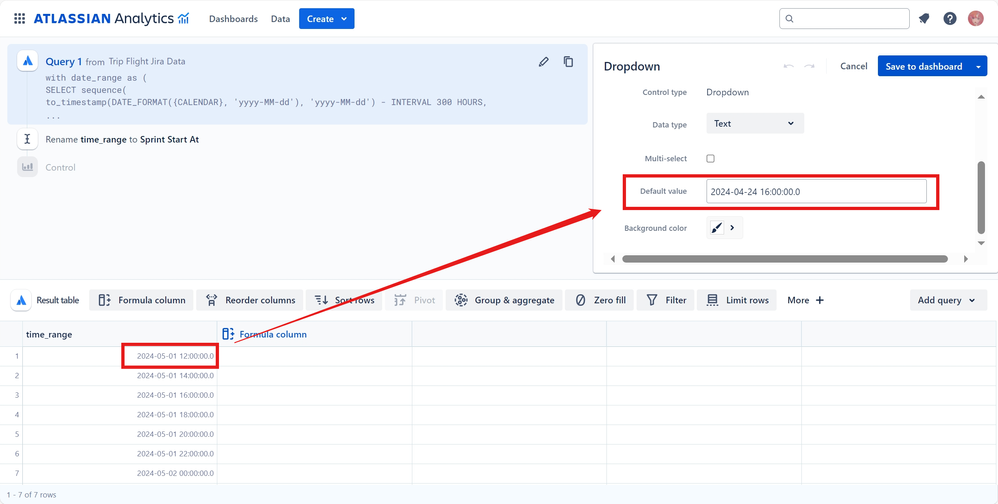Image resolution: width=998 pixels, height=504 pixels.
Task: Cancel the dropdown control edits
Action: pyautogui.click(x=854, y=66)
